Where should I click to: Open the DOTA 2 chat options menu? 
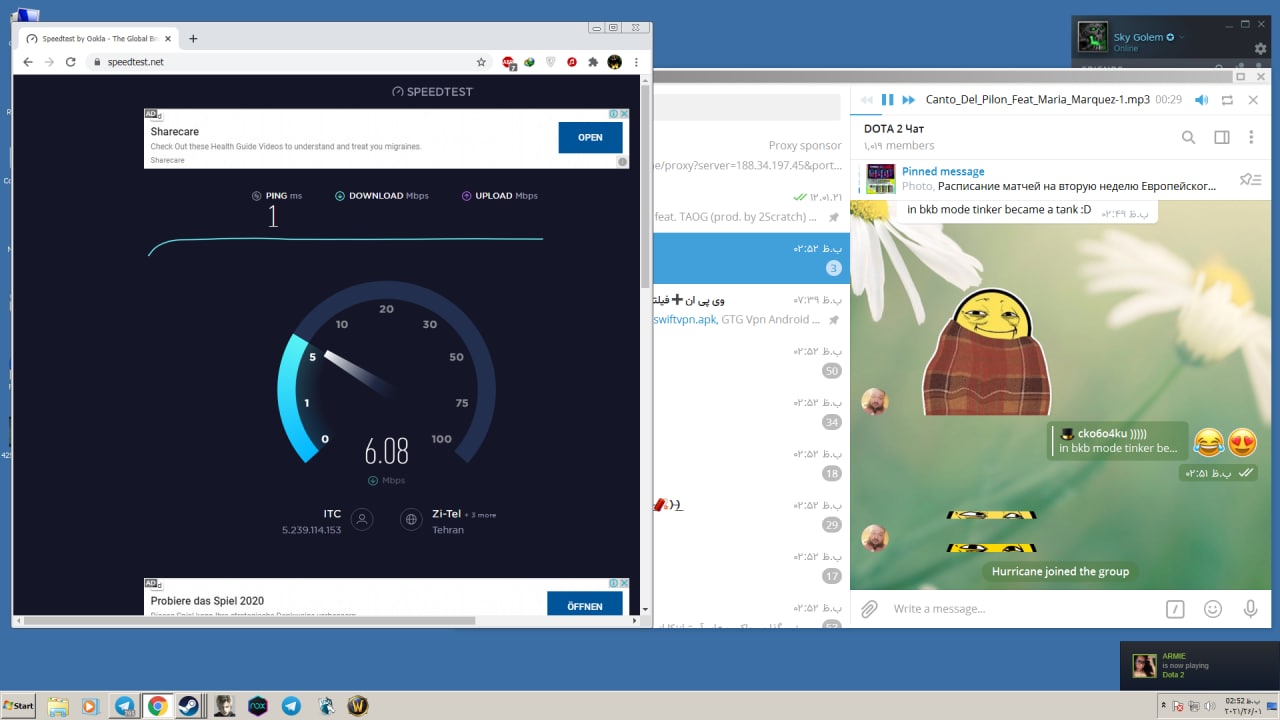point(1251,137)
